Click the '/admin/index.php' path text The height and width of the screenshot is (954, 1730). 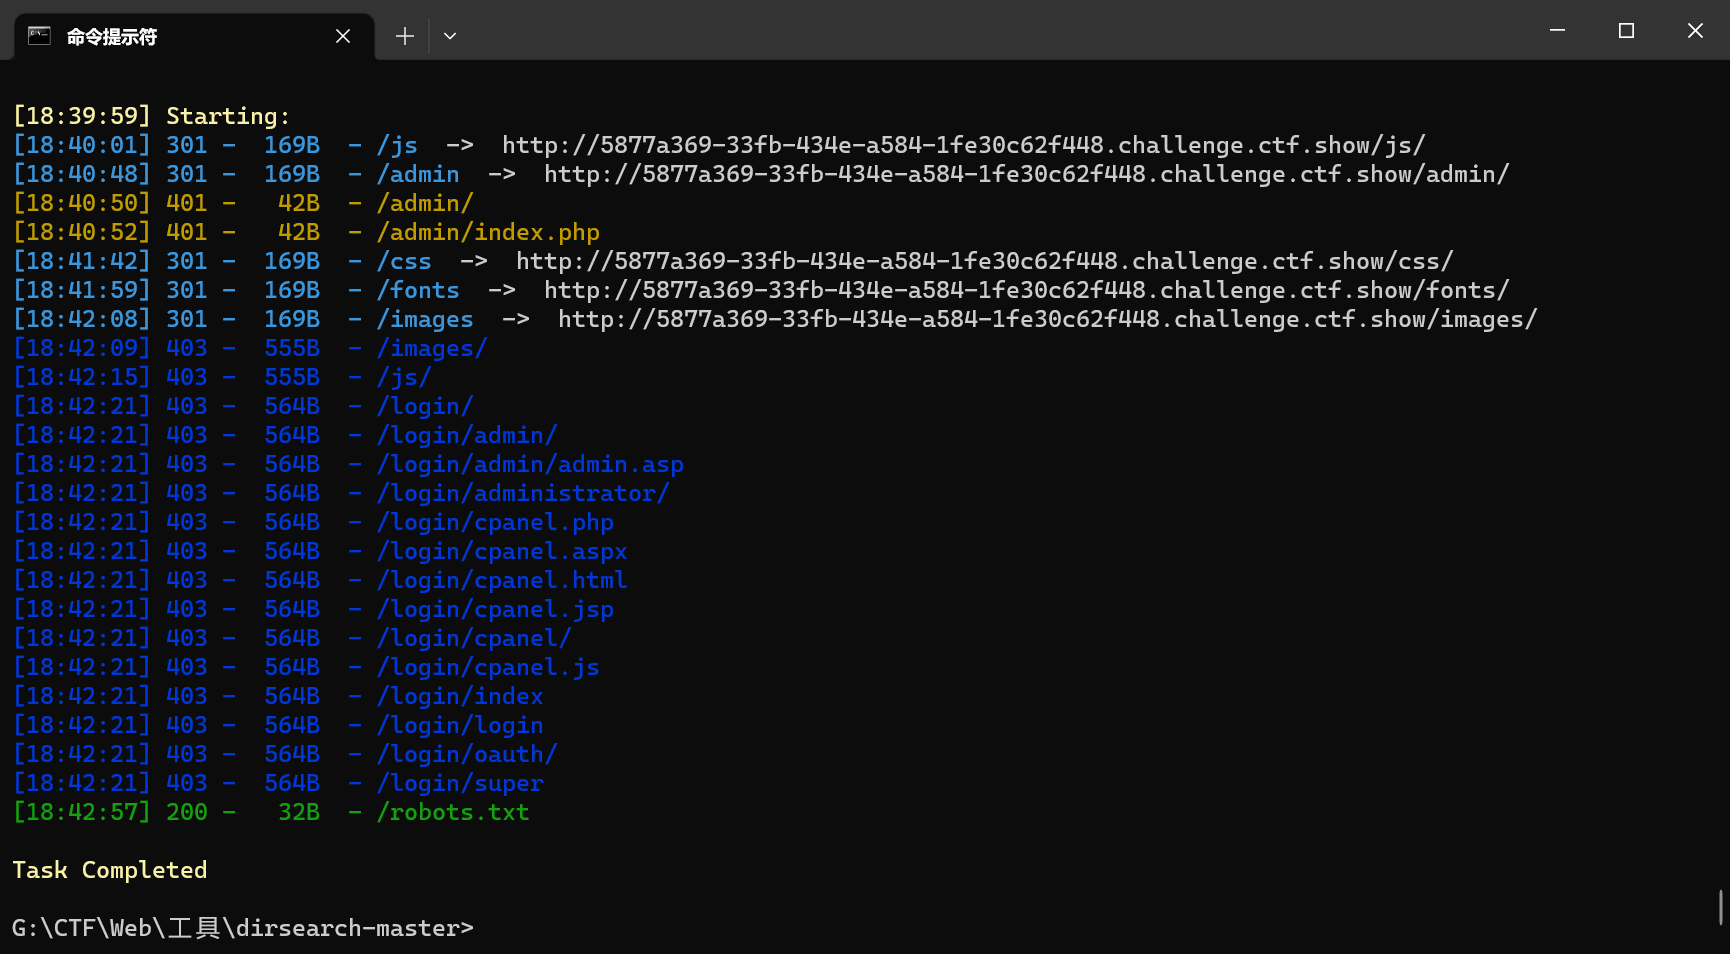coord(488,232)
